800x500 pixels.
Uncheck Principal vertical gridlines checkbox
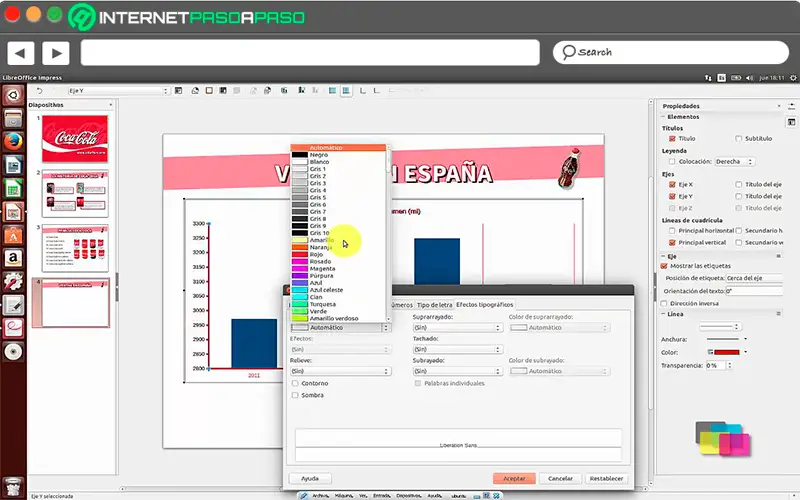(x=672, y=243)
